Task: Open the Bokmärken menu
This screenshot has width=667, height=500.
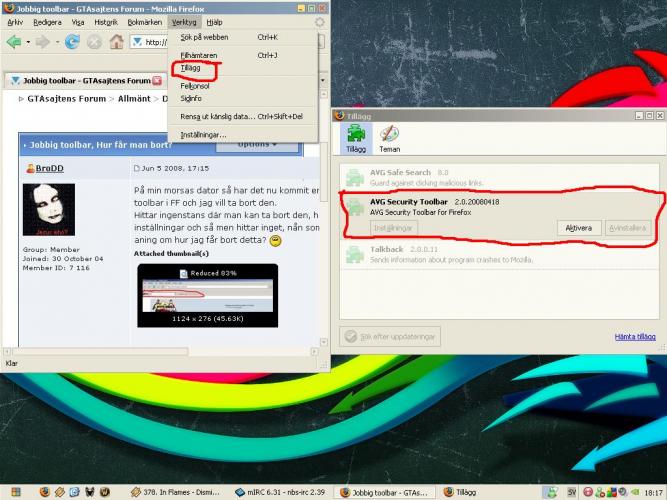Action: pos(145,22)
